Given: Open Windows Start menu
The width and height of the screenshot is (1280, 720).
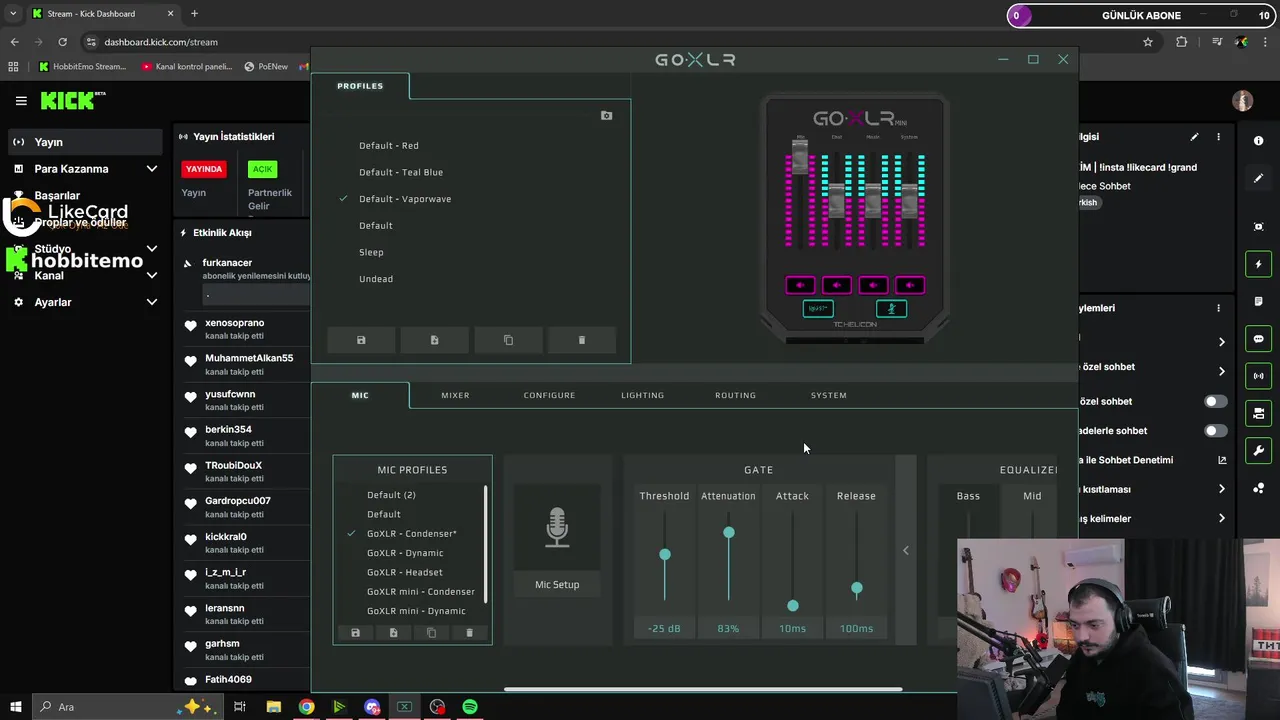Looking at the screenshot, I should coord(16,707).
